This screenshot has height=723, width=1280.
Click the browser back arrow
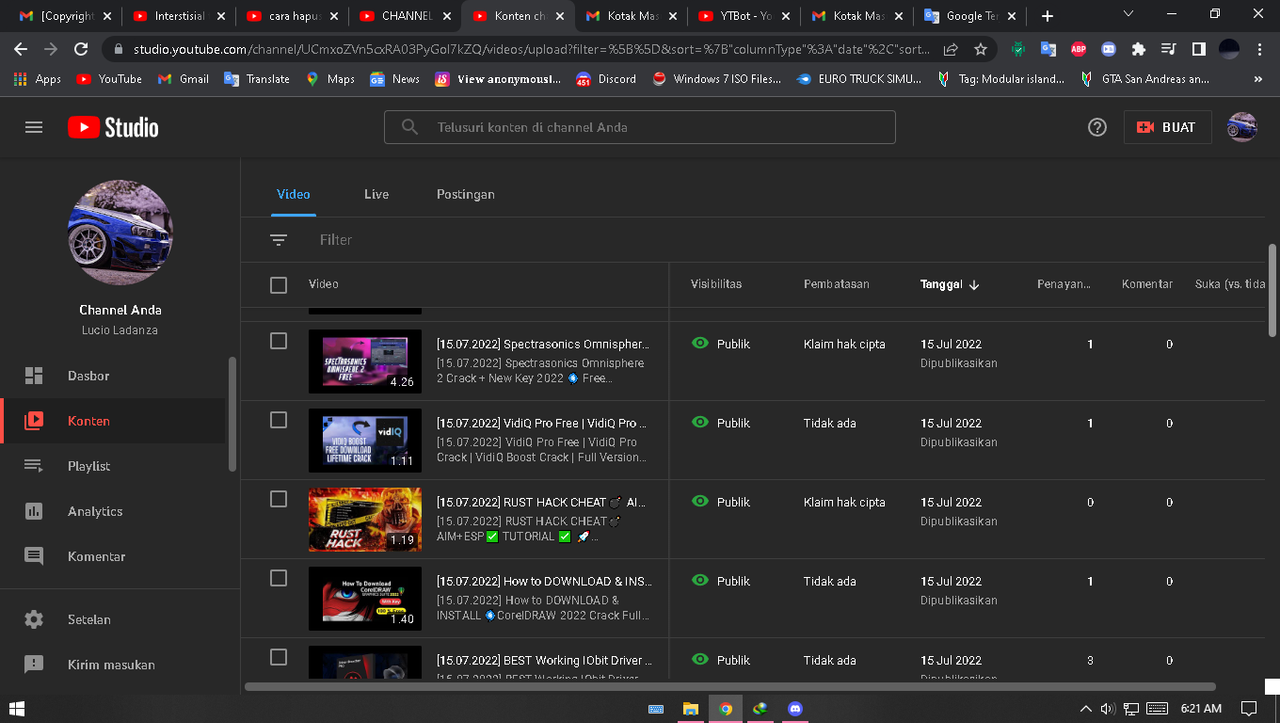click(x=21, y=49)
